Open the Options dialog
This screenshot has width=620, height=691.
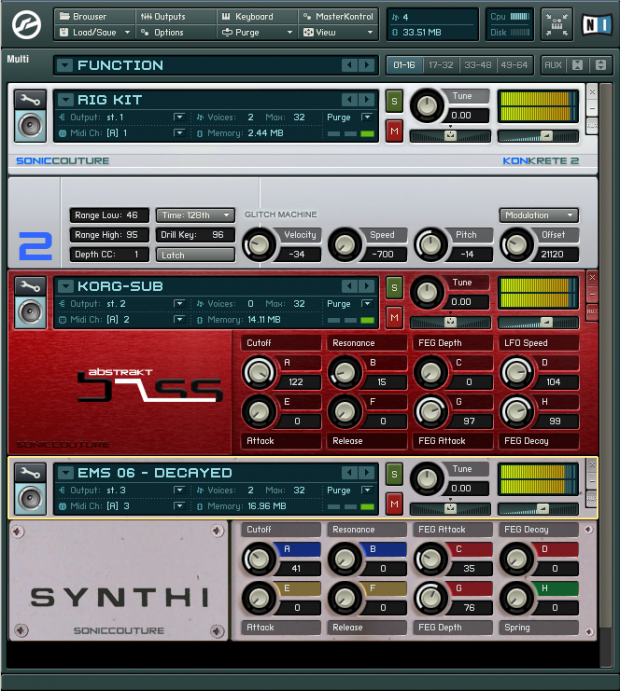[x=176, y=32]
